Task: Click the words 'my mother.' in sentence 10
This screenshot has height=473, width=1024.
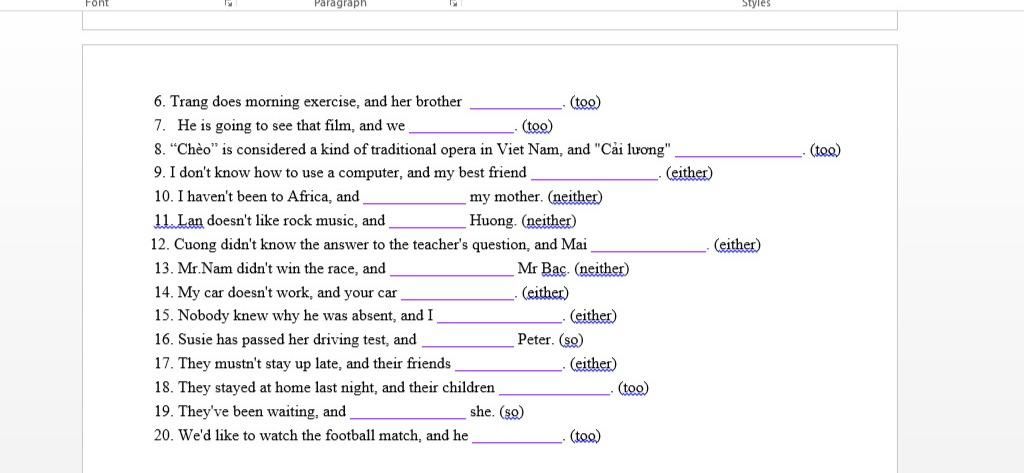Action: pos(506,197)
